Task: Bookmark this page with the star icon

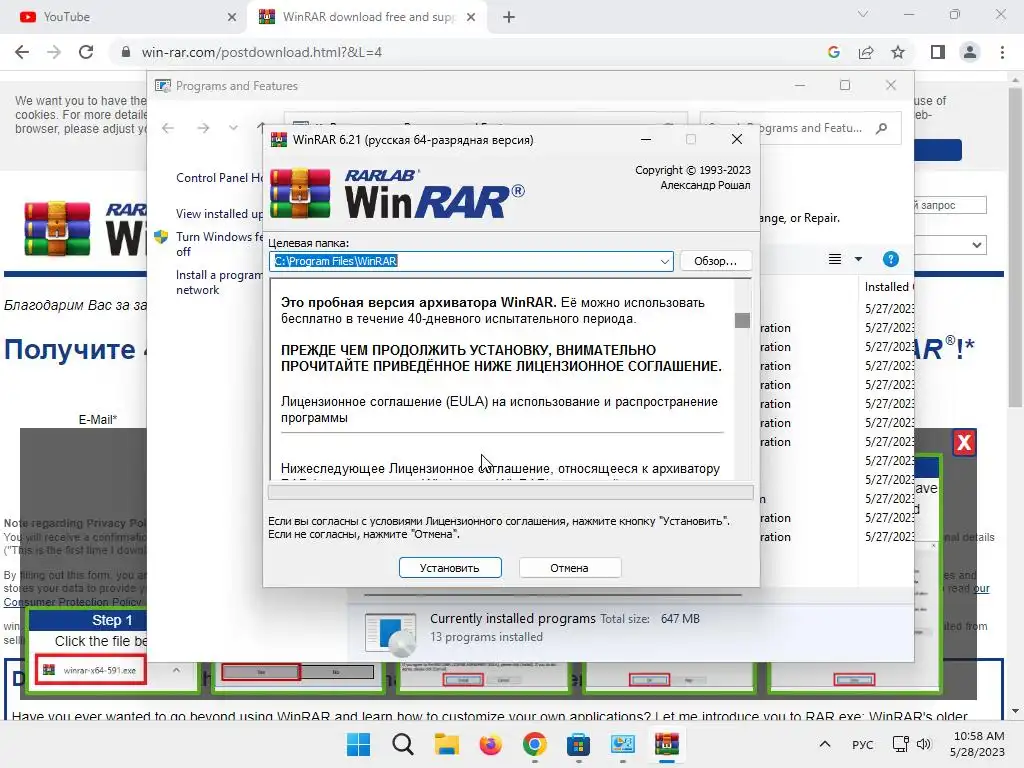Action: pyautogui.click(x=898, y=52)
